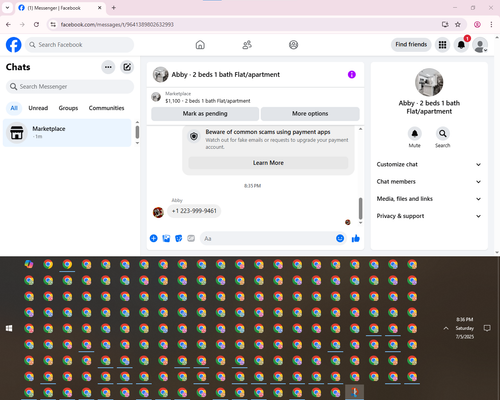Search in conversation magnifier icon
The height and width of the screenshot is (400, 500).
click(x=442, y=134)
